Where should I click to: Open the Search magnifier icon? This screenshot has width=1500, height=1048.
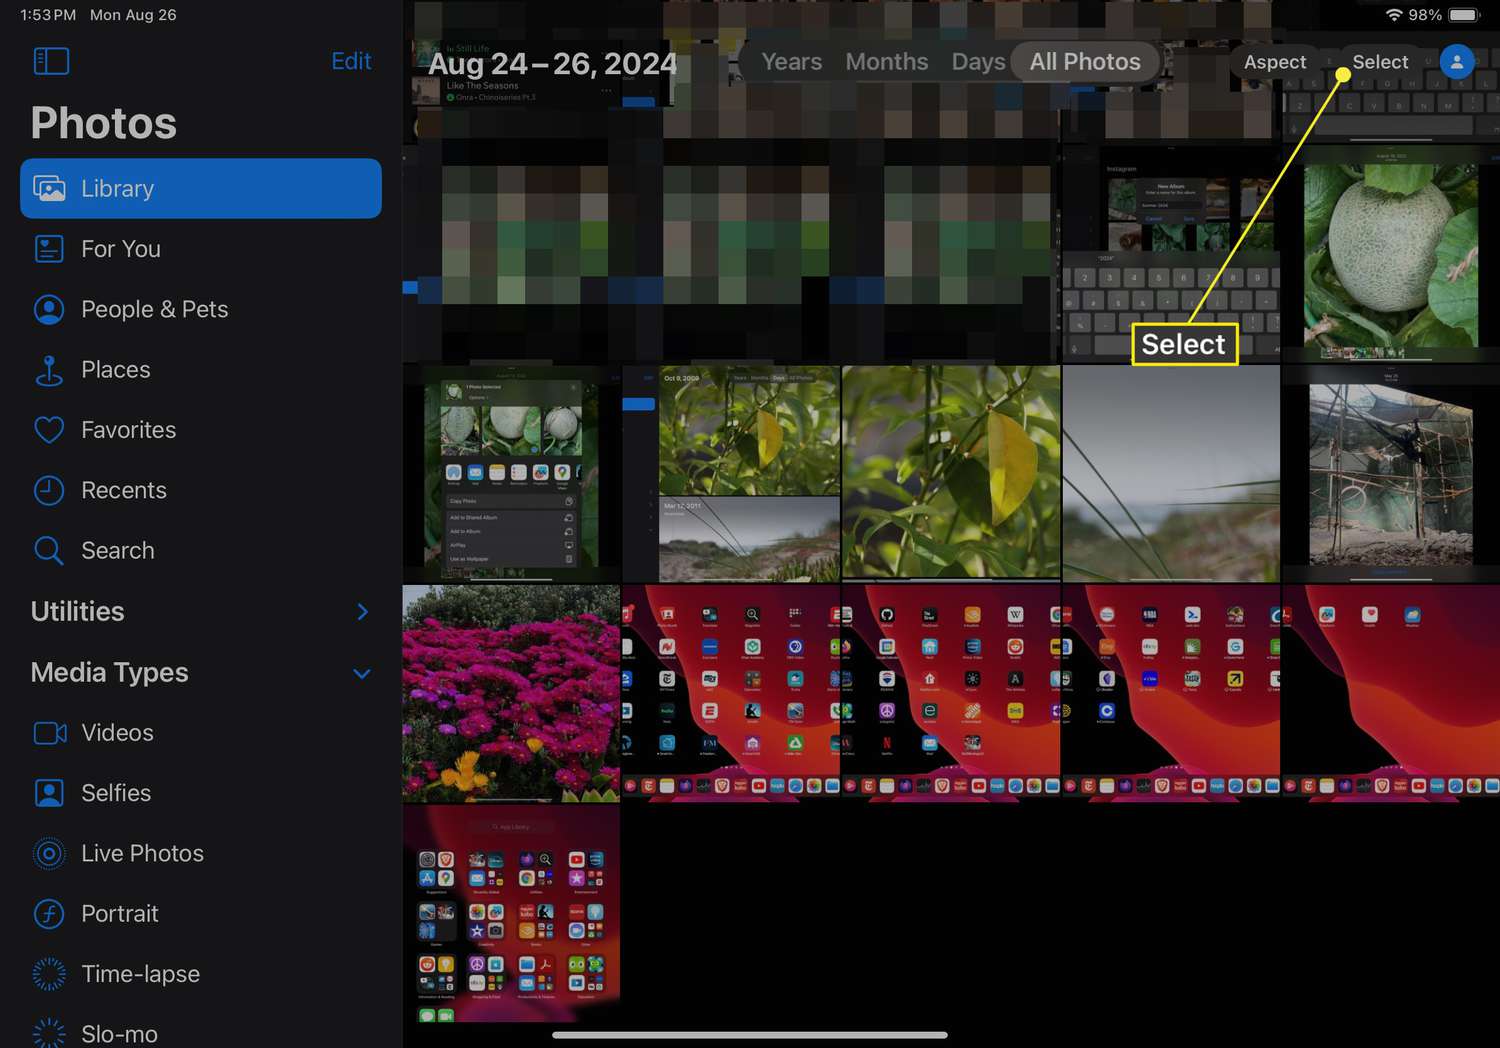pyautogui.click(x=49, y=550)
